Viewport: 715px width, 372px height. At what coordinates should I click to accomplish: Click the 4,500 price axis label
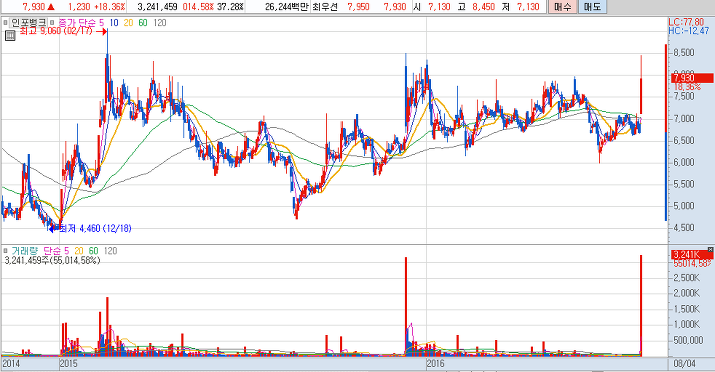pos(684,227)
